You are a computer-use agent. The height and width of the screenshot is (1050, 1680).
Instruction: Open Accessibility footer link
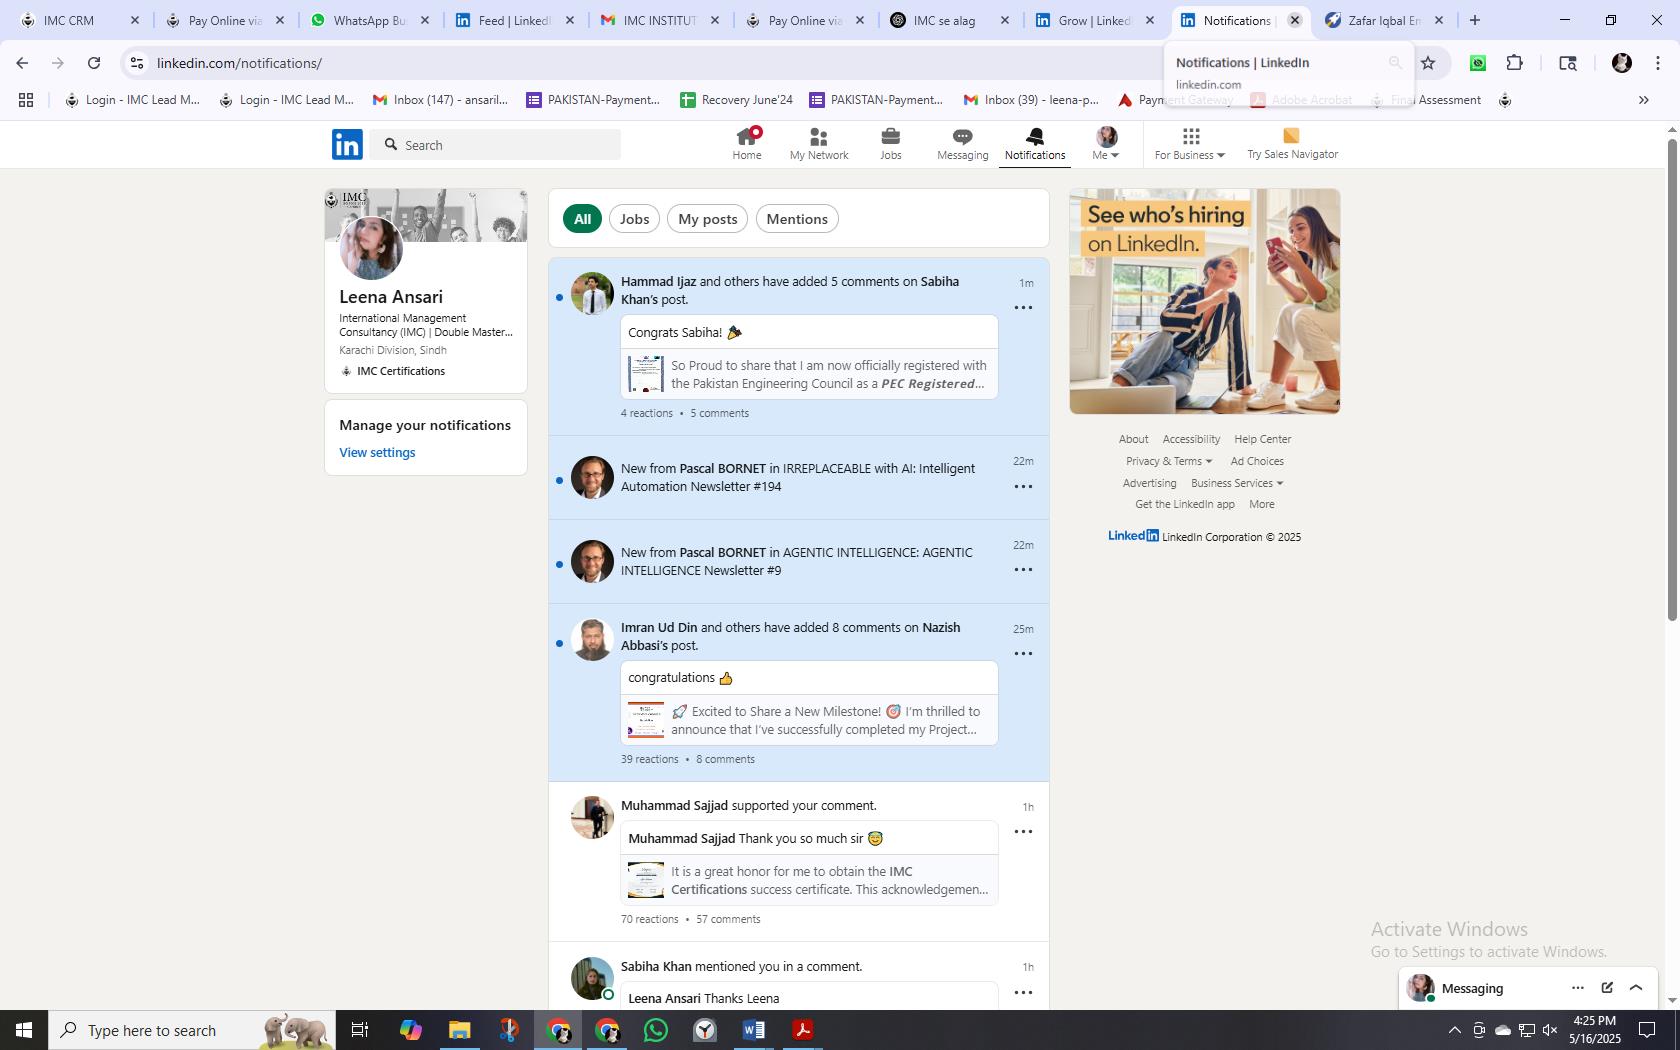coord(1191,439)
